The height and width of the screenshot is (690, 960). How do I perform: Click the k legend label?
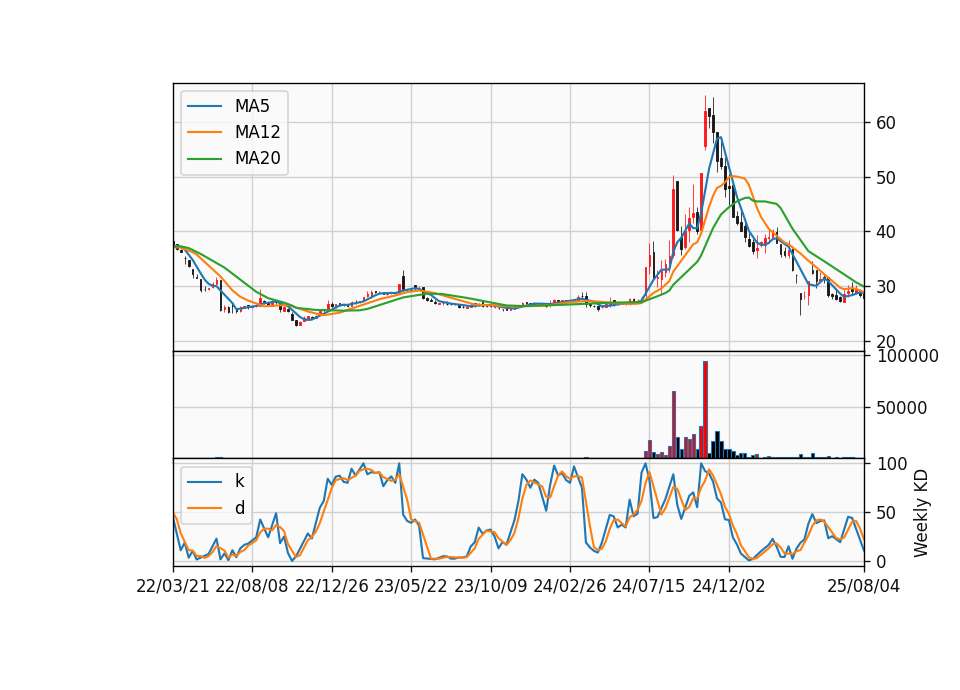click(239, 481)
